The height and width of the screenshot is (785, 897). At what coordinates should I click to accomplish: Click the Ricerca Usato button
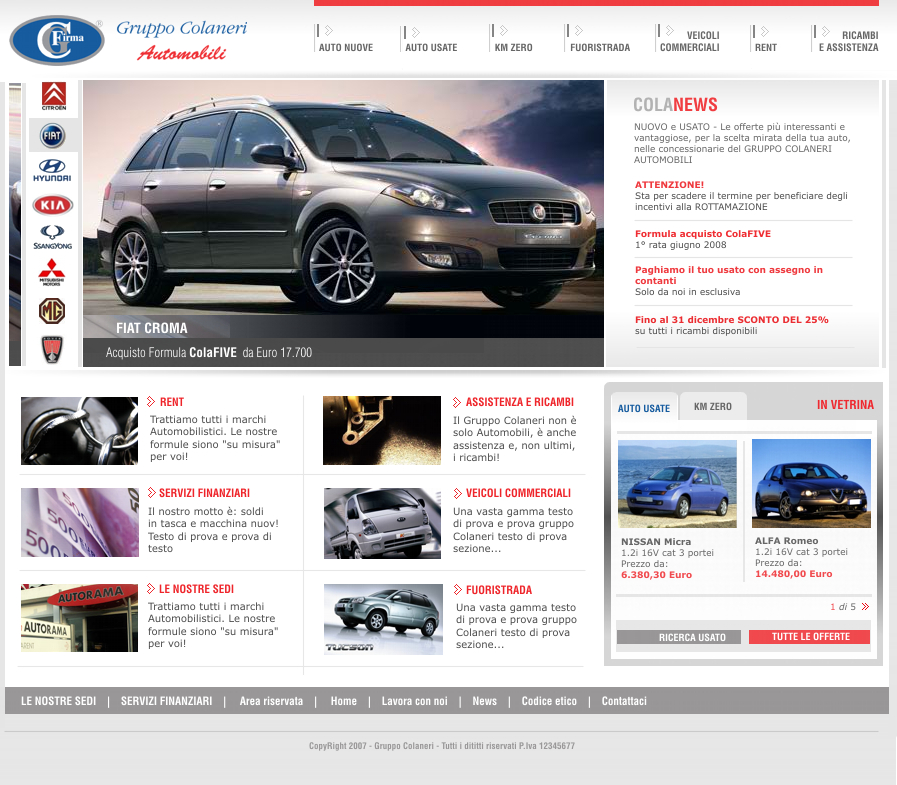[678, 637]
